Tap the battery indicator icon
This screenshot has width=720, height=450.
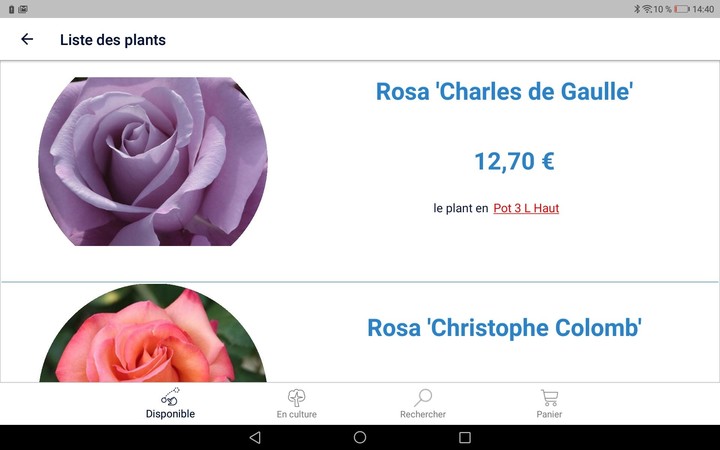point(681,9)
